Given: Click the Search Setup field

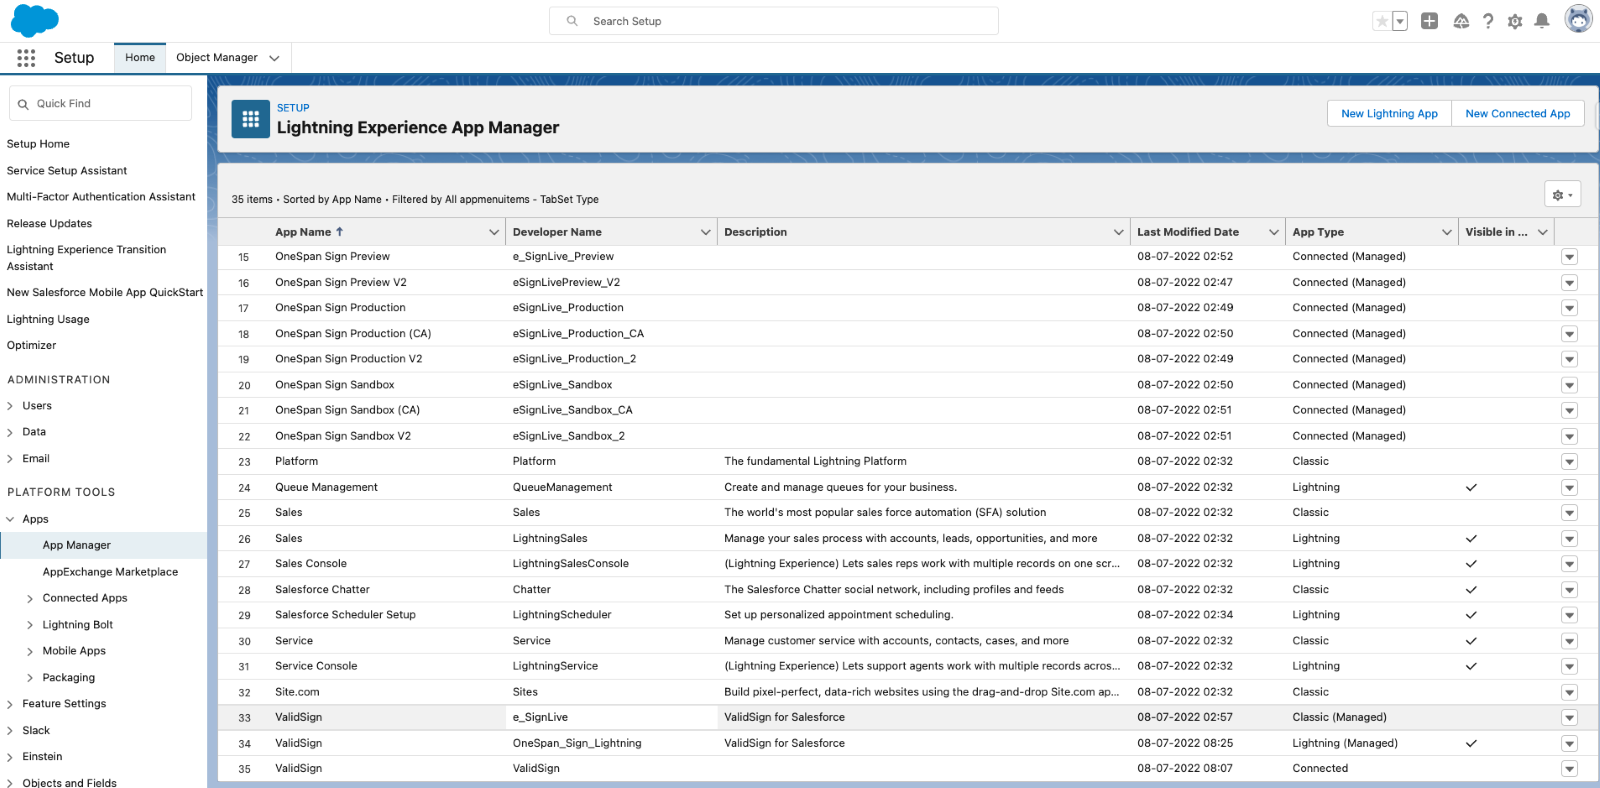Looking at the screenshot, I should click(x=774, y=21).
